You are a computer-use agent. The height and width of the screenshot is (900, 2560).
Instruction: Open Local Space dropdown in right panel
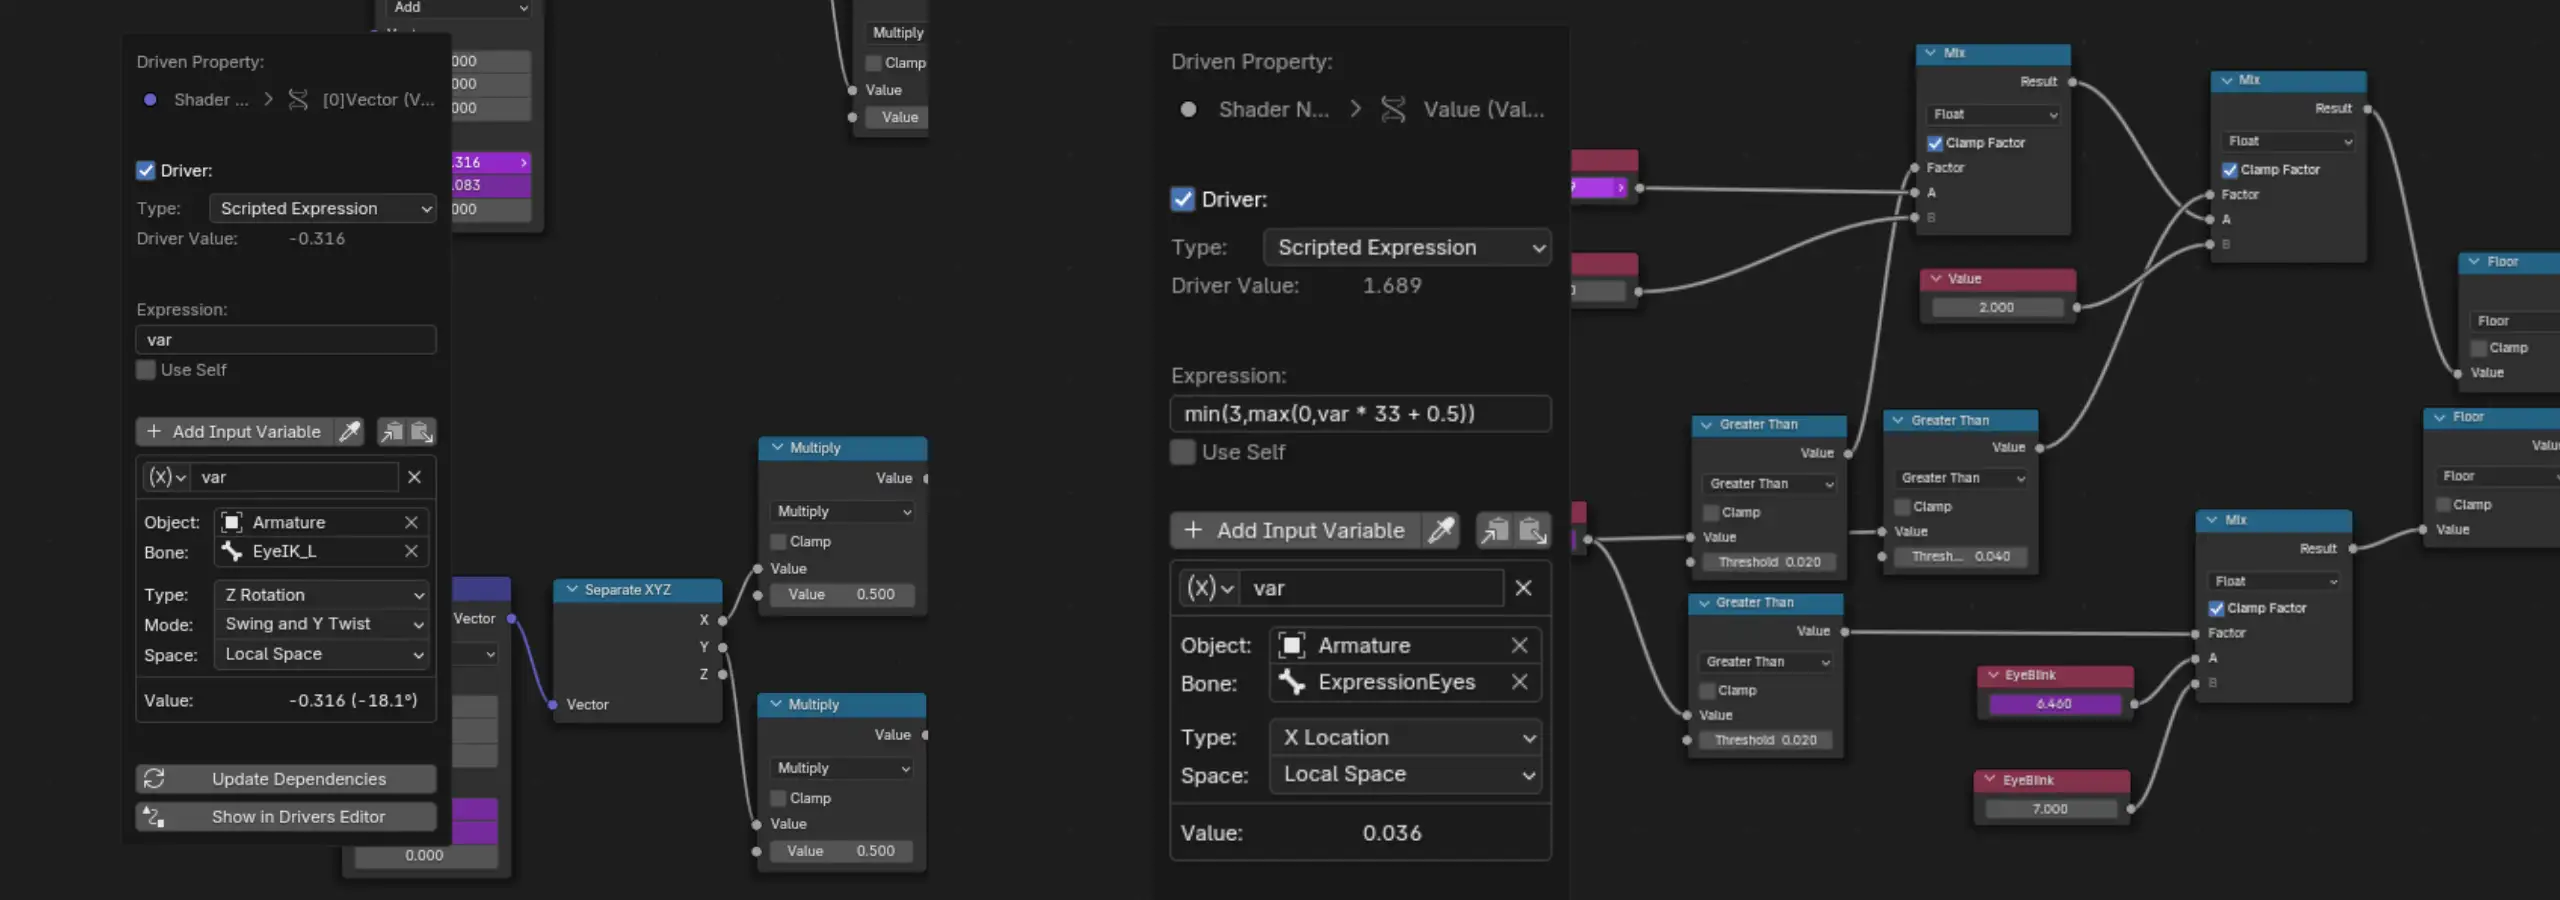pyautogui.click(x=1405, y=774)
